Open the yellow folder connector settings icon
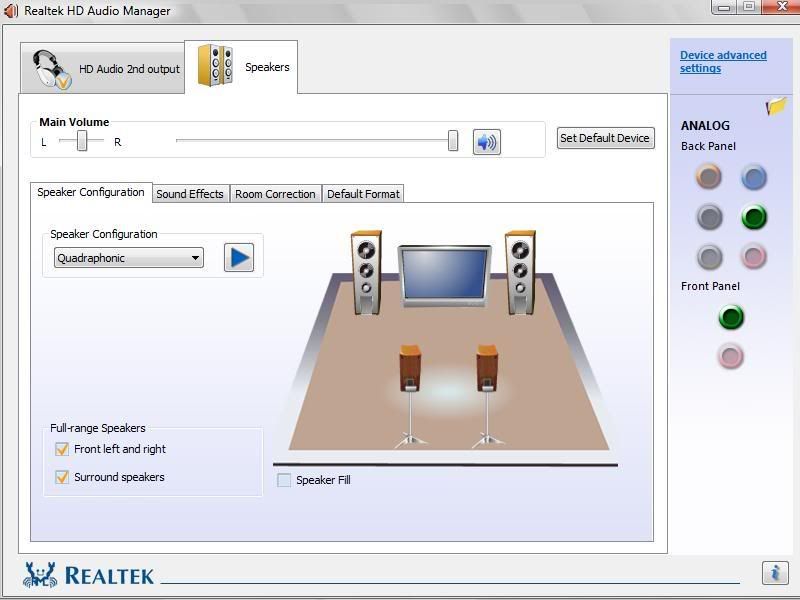800x600 pixels. [776, 106]
